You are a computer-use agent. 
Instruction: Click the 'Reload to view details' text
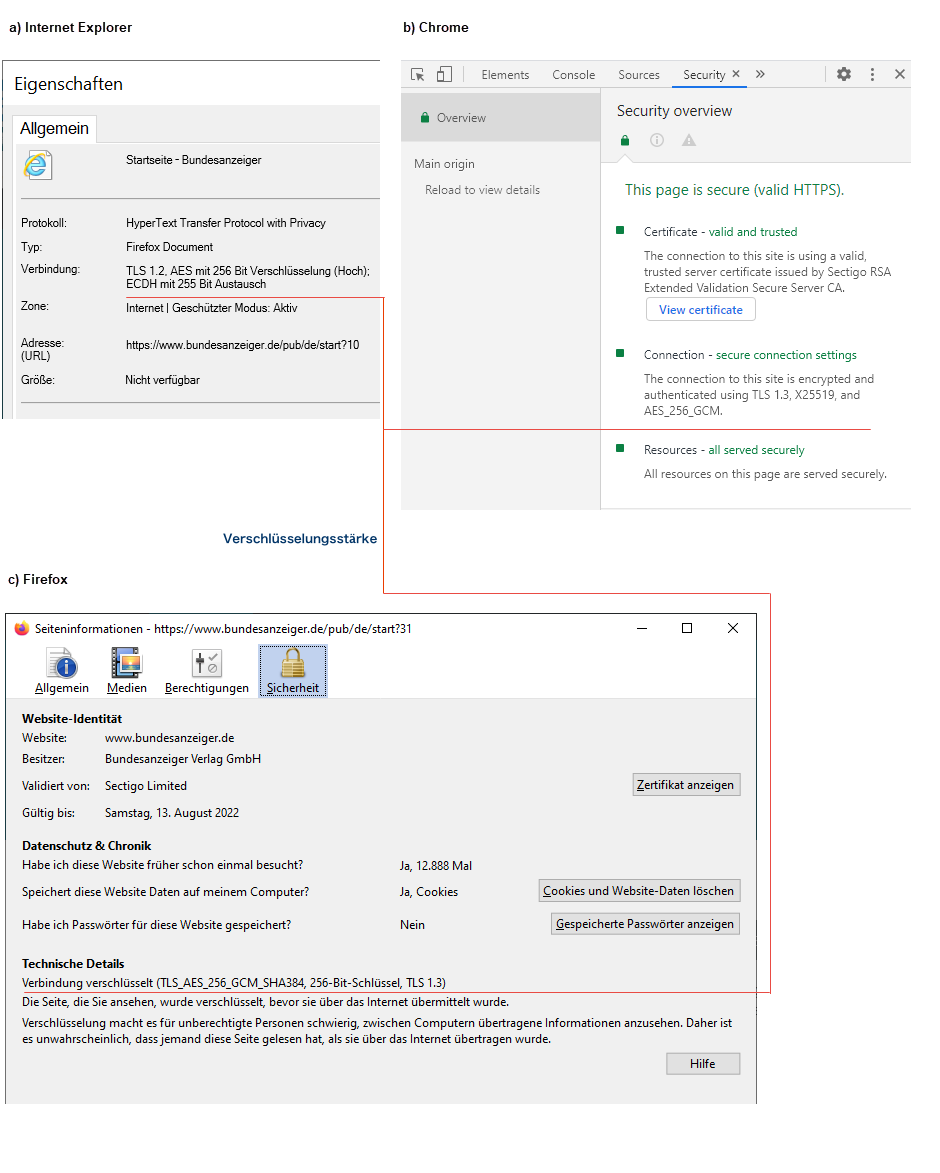tap(482, 190)
